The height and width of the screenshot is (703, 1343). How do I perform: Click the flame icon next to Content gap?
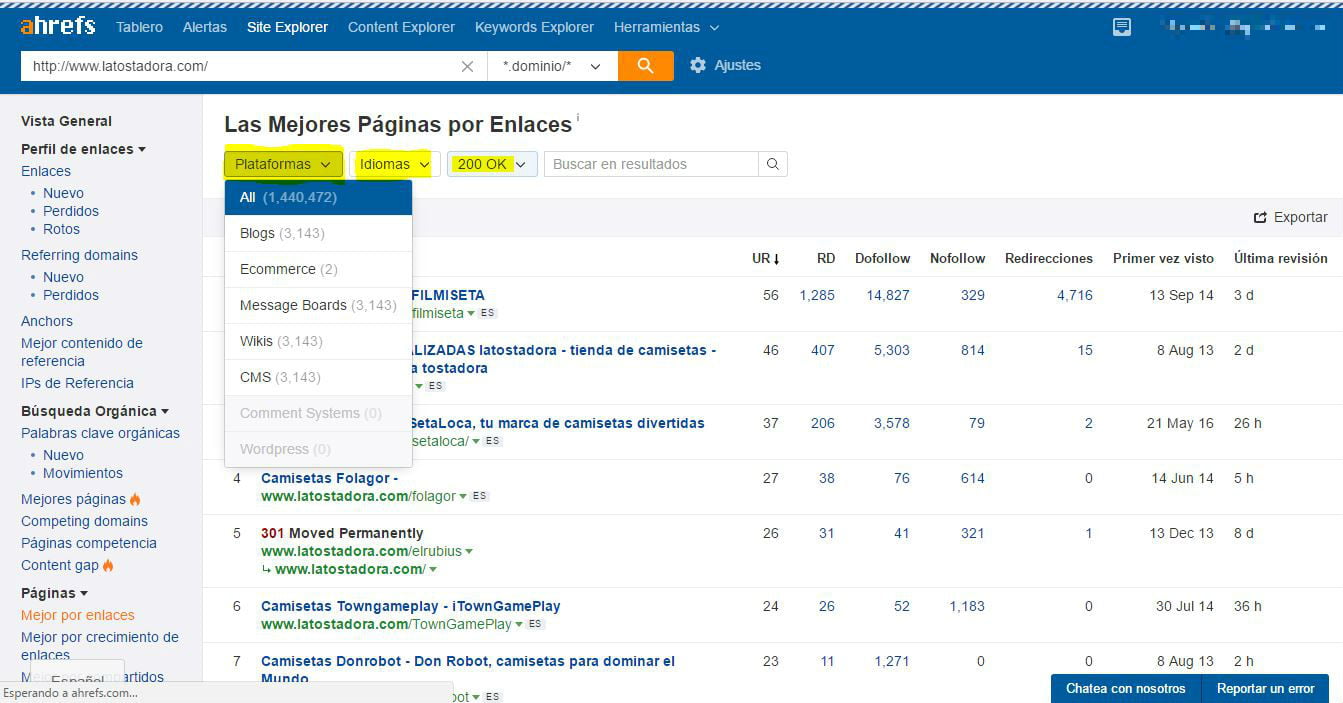point(108,565)
